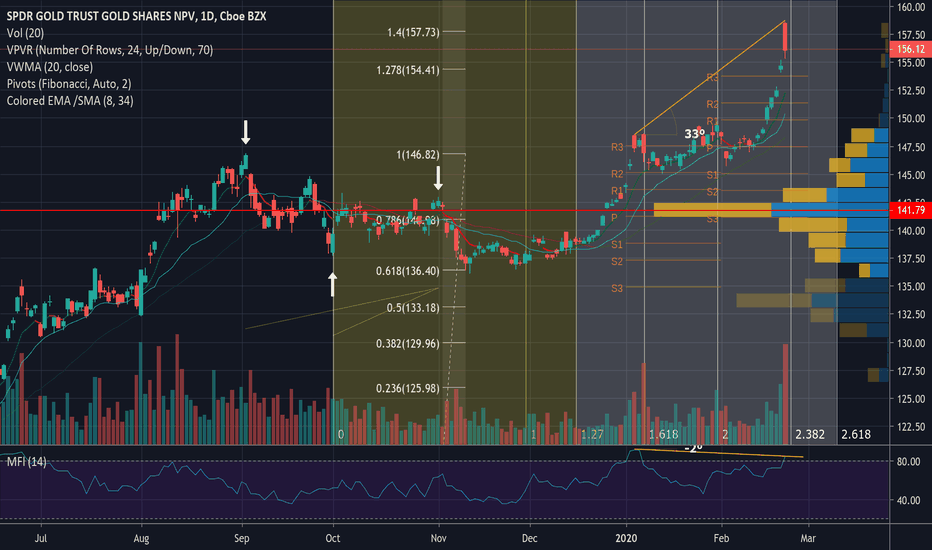Viewport: 932px width, 550px height.
Task: Click the 145.00 price axis label
Action: pyautogui.click(x=911, y=175)
